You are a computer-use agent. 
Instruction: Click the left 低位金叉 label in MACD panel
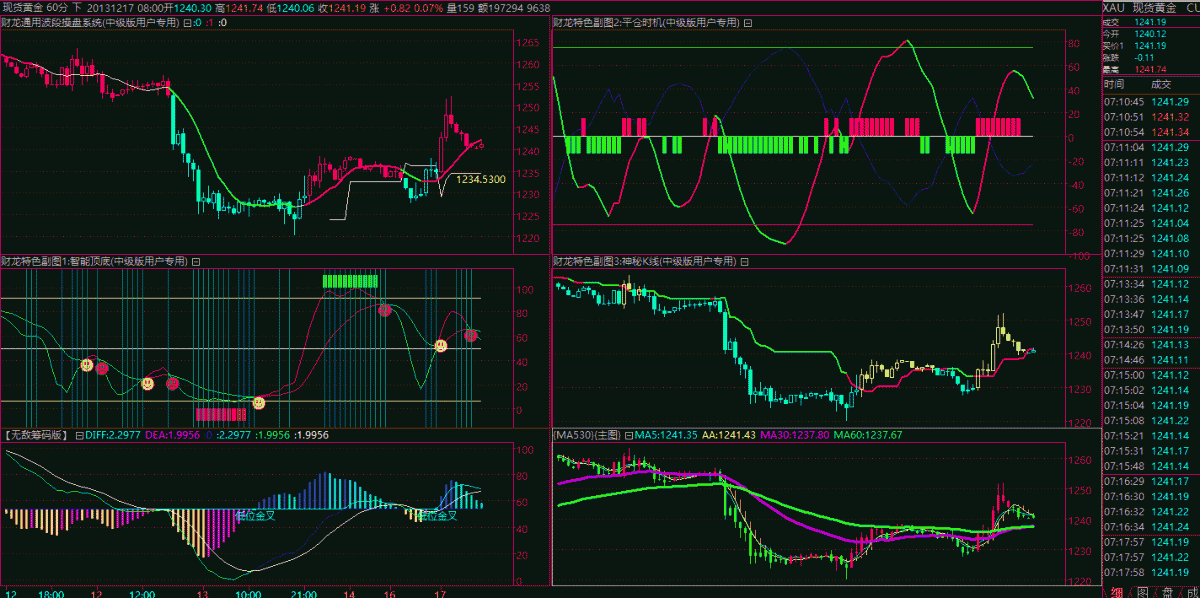(x=256, y=516)
